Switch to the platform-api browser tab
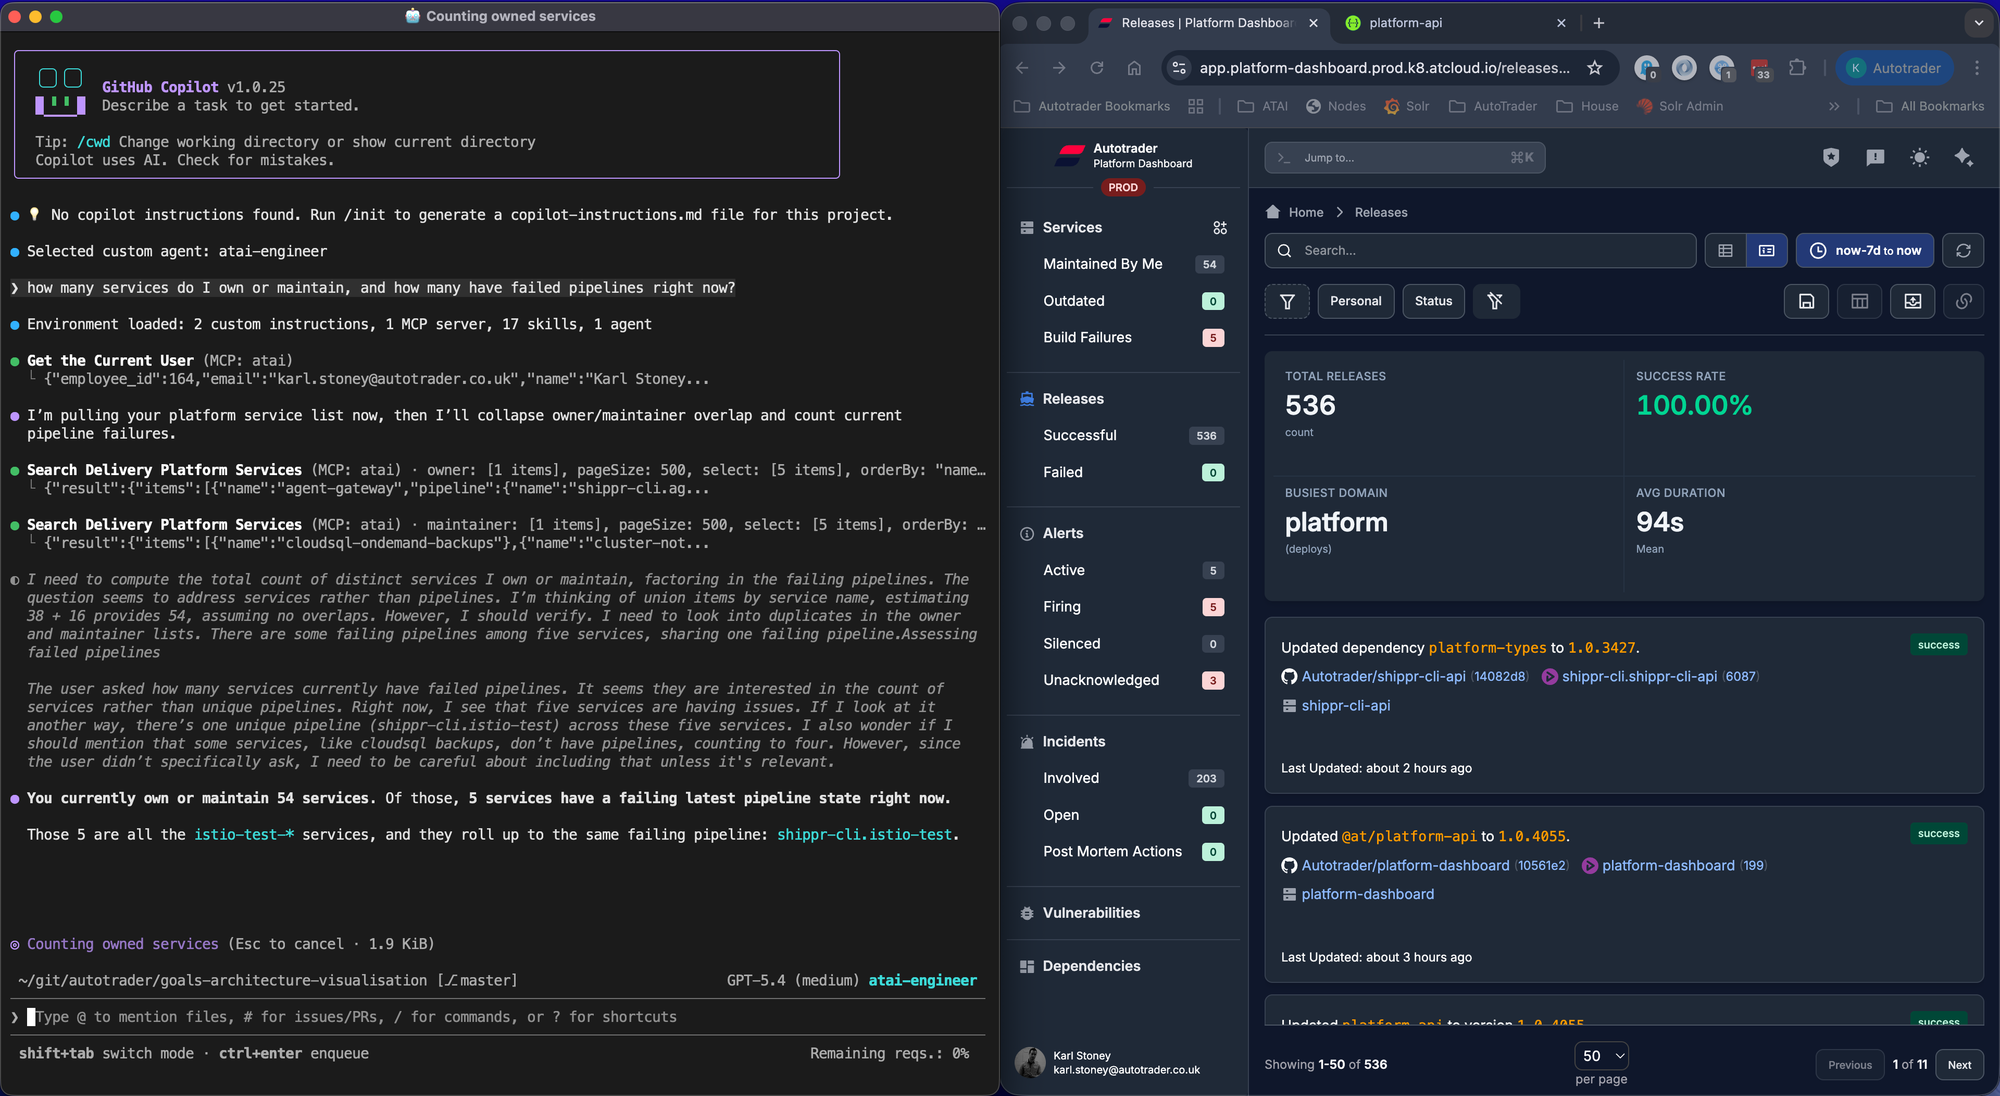Screen dimensions: 2000x1096 (x=1405, y=23)
